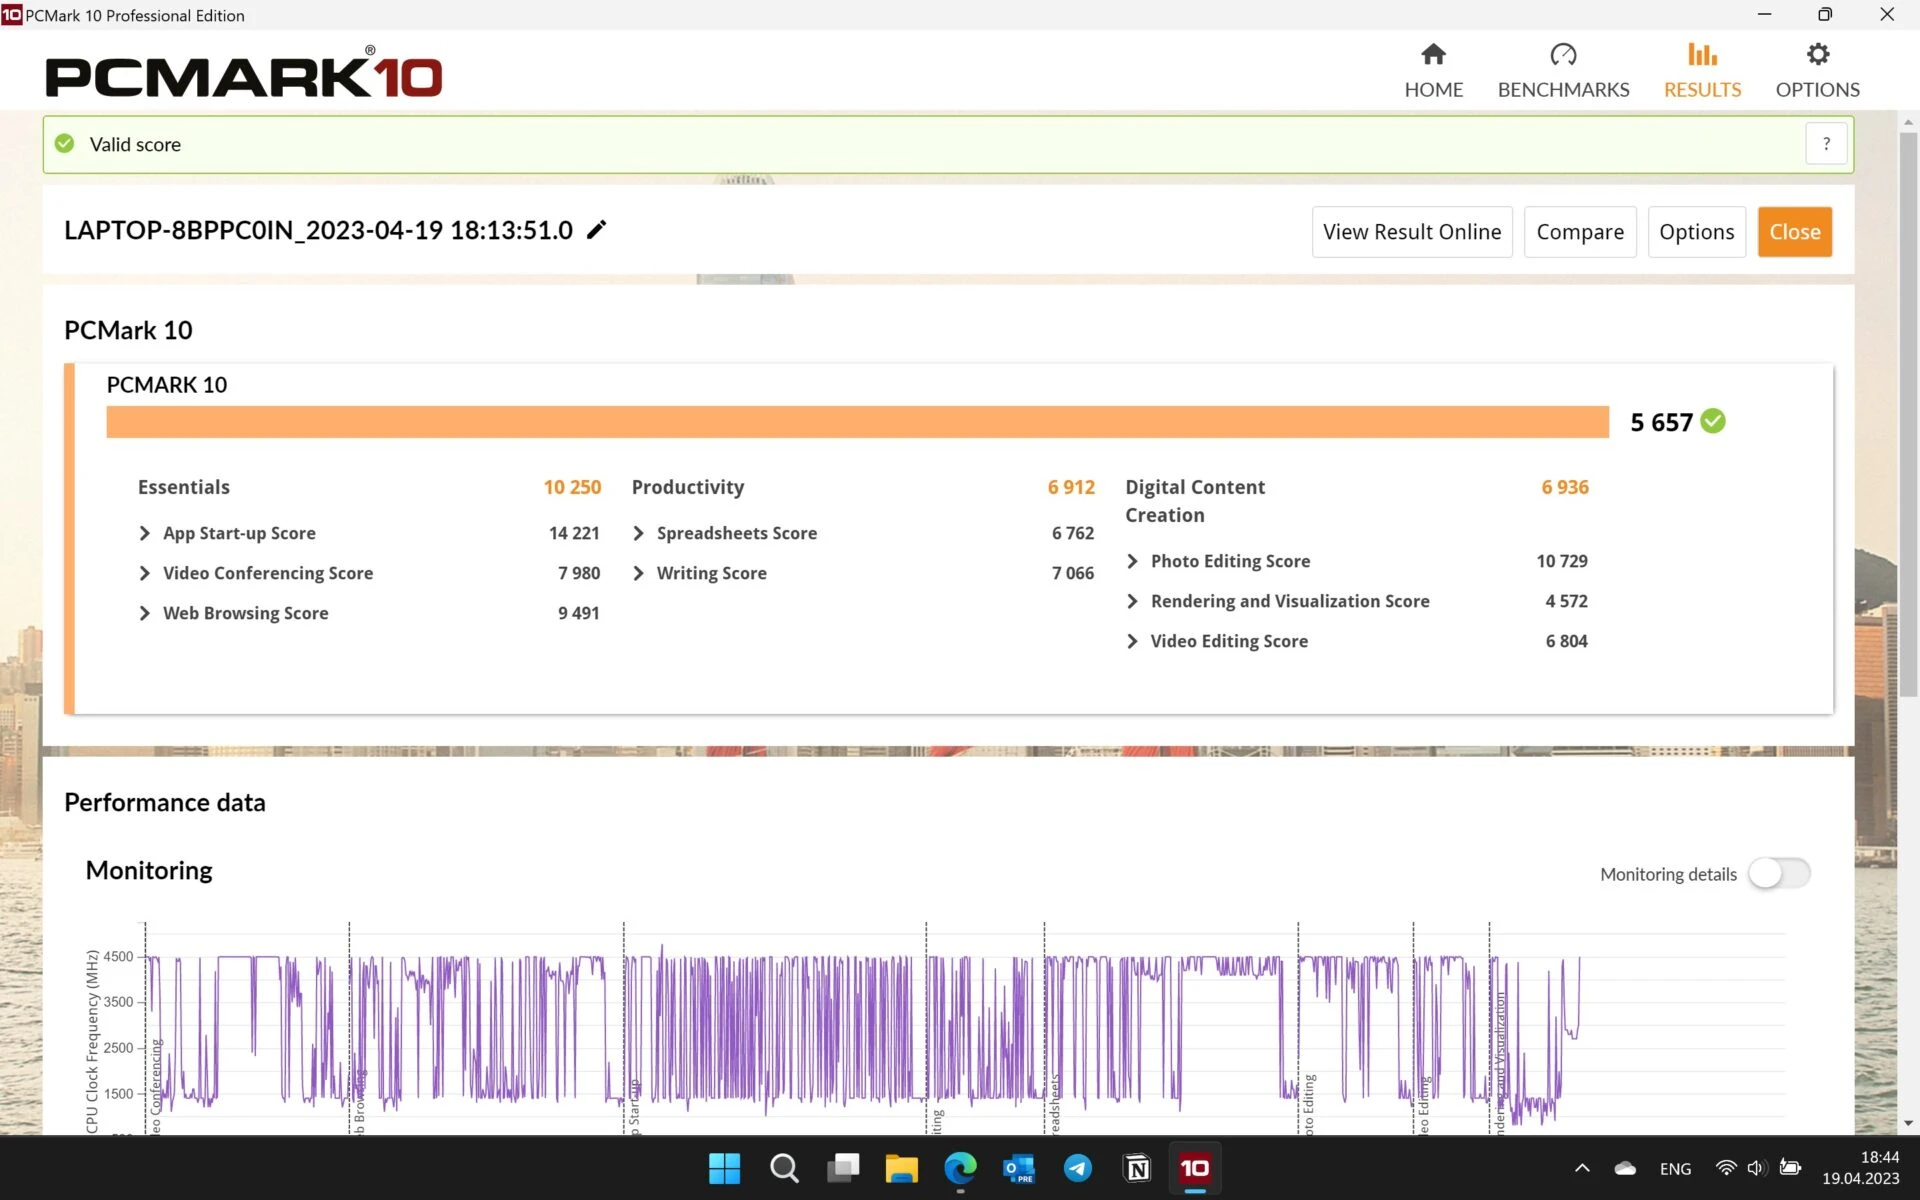Show hidden system tray icons
The width and height of the screenshot is (1920, 1200).
pos(1582,1168)
